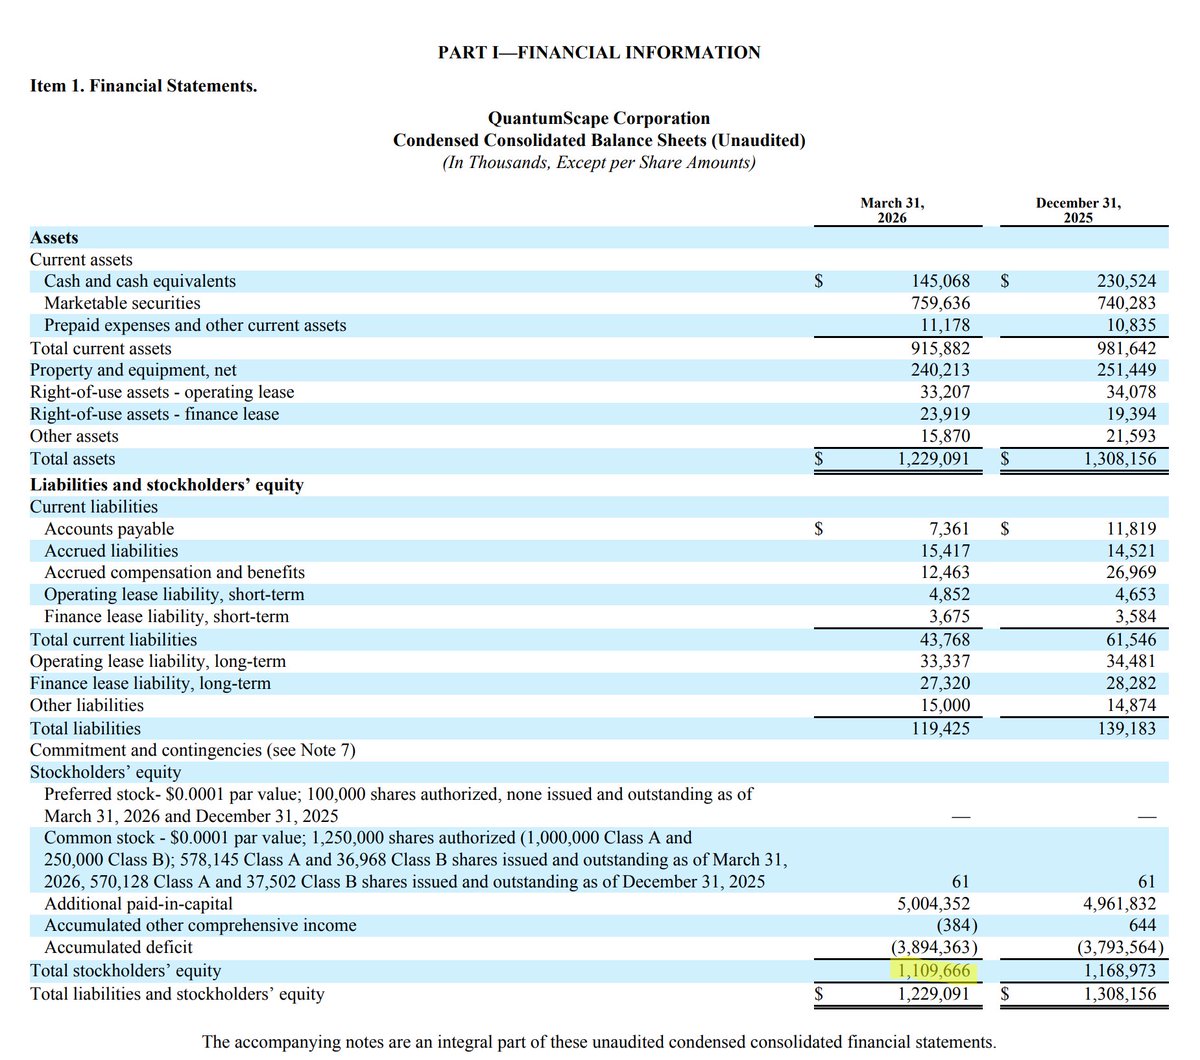
Task: Select 'Accumulated other comprehensive income' label
Action: (200, 926)
